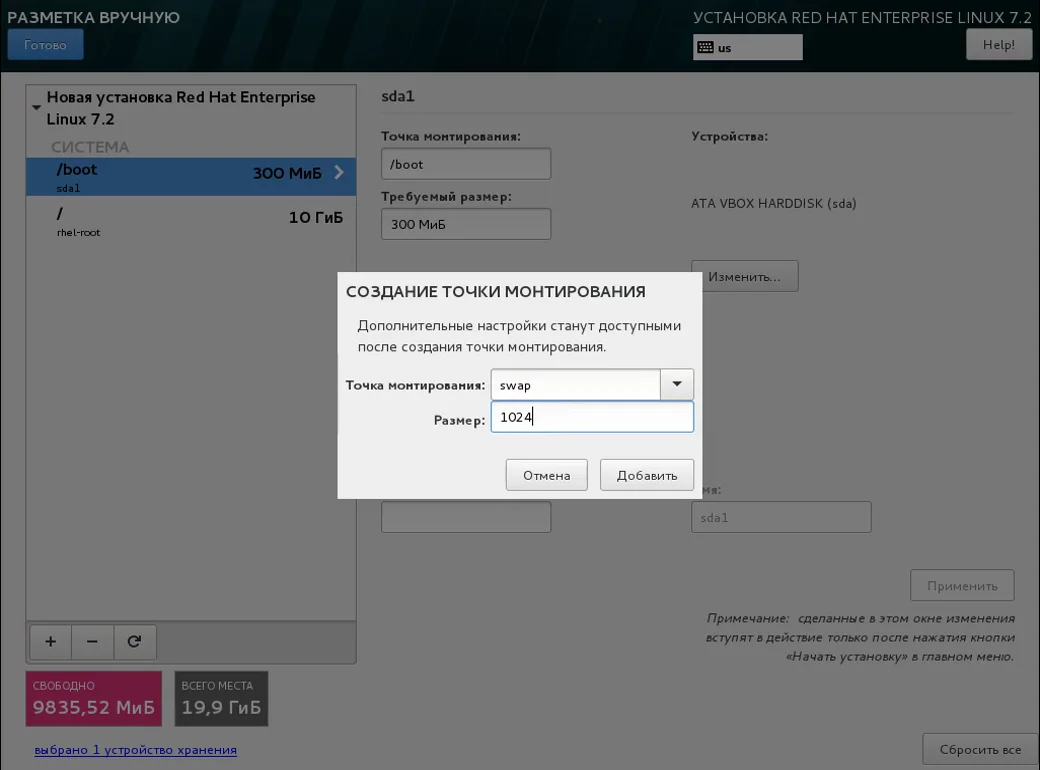Viewport: 1040px width, 770px height.
Task: Select the /boot sda1 partition row
Action: click(x=191, y=176)
